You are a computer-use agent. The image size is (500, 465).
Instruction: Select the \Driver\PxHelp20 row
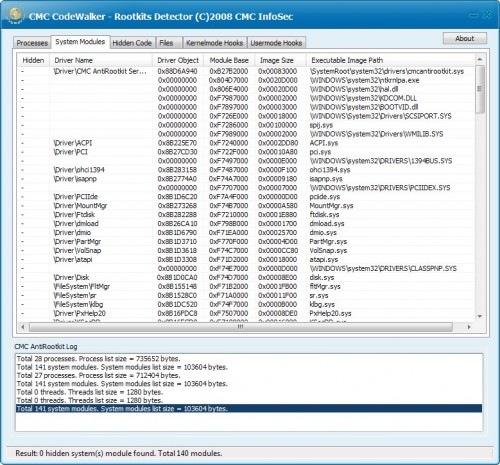pyautogui.click(x=246, y=314)
